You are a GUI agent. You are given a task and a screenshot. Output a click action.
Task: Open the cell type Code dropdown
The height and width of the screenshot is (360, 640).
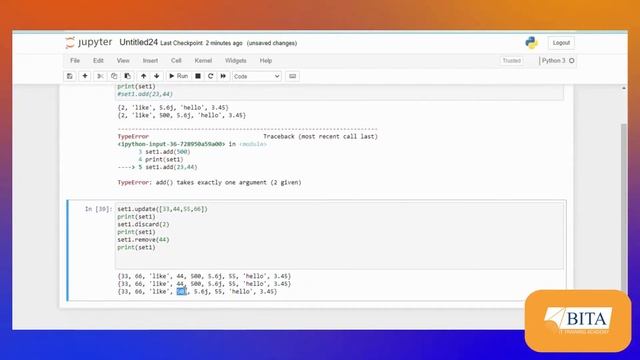(257, 76)
